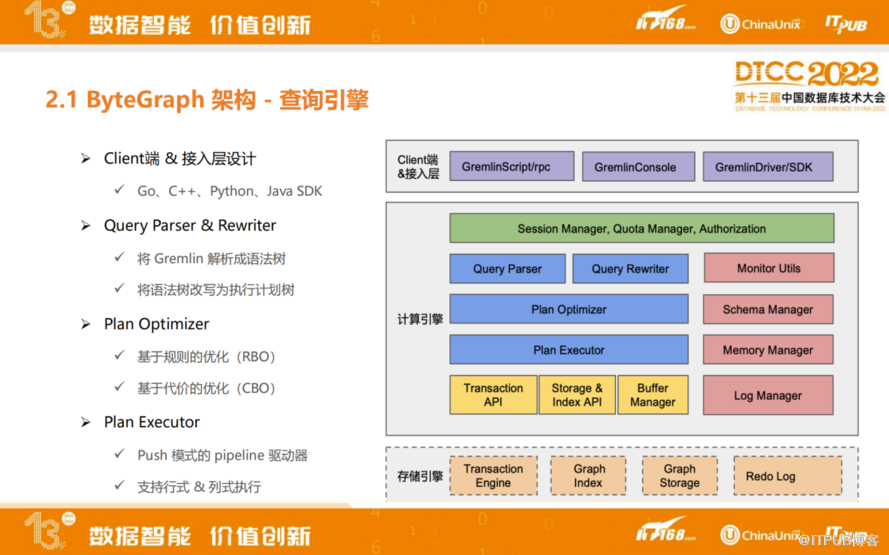The width and height of the screenshot is (889, 555).
Task: Click arrow bullet beside Client端 & 接入层设计
Action: pos(86,159)
